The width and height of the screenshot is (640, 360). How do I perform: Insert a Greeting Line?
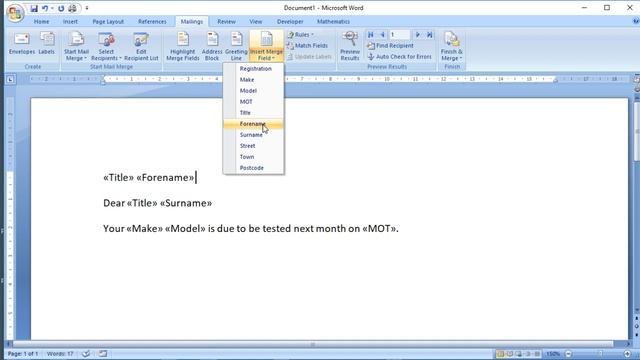click(236, 46)
